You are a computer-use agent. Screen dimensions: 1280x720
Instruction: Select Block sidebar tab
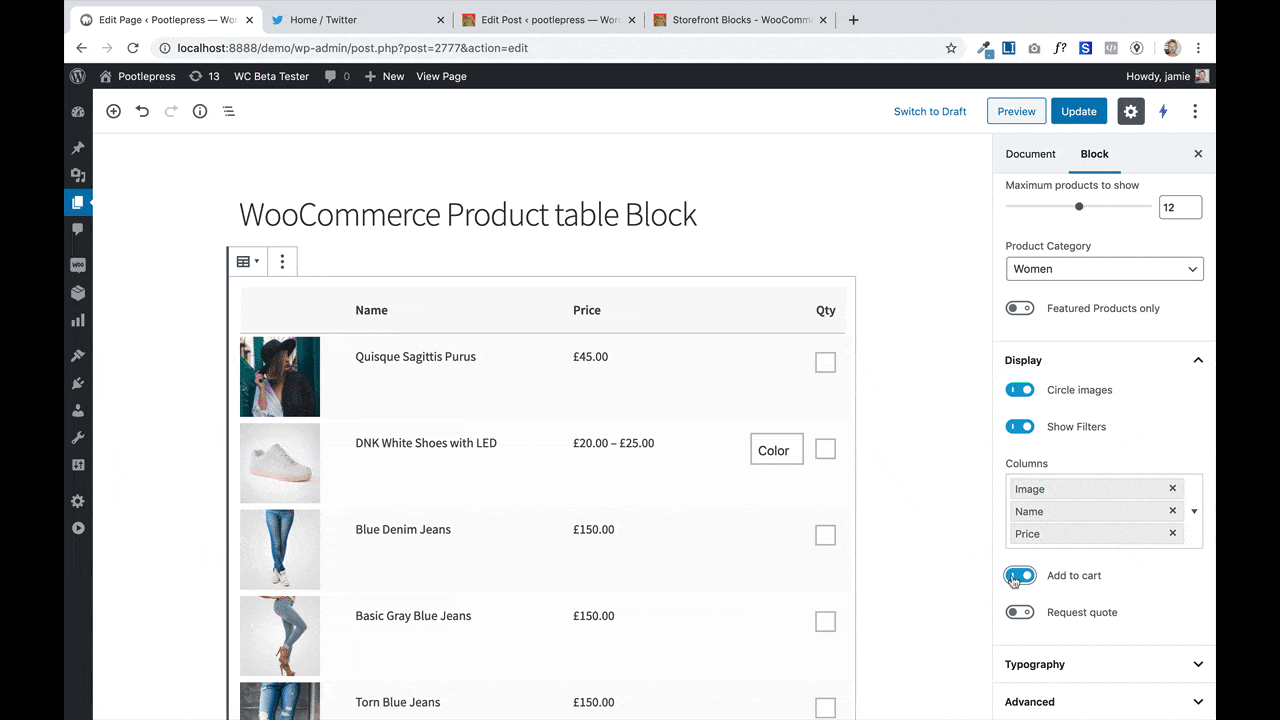point(1094,154)
